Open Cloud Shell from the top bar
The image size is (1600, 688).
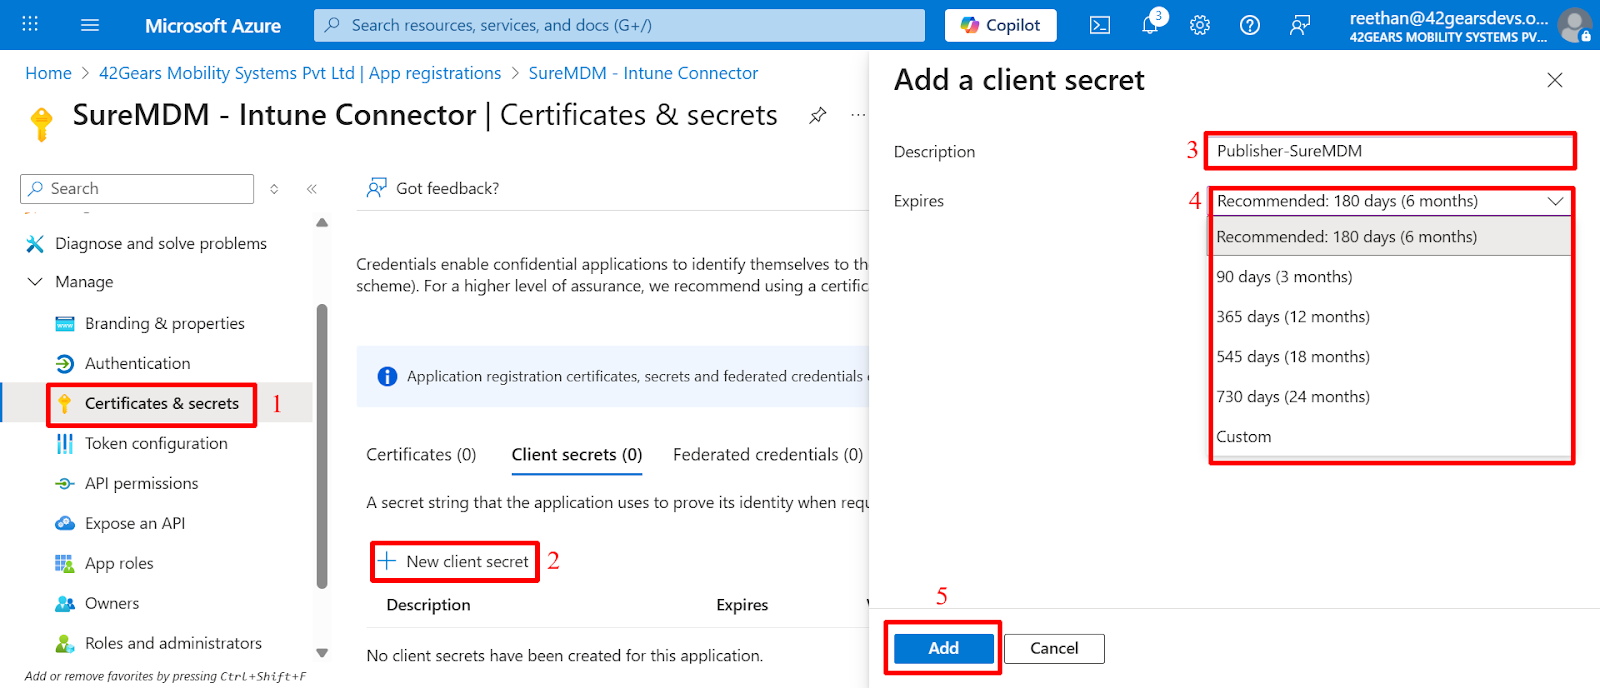click(x=1100, y=25)
